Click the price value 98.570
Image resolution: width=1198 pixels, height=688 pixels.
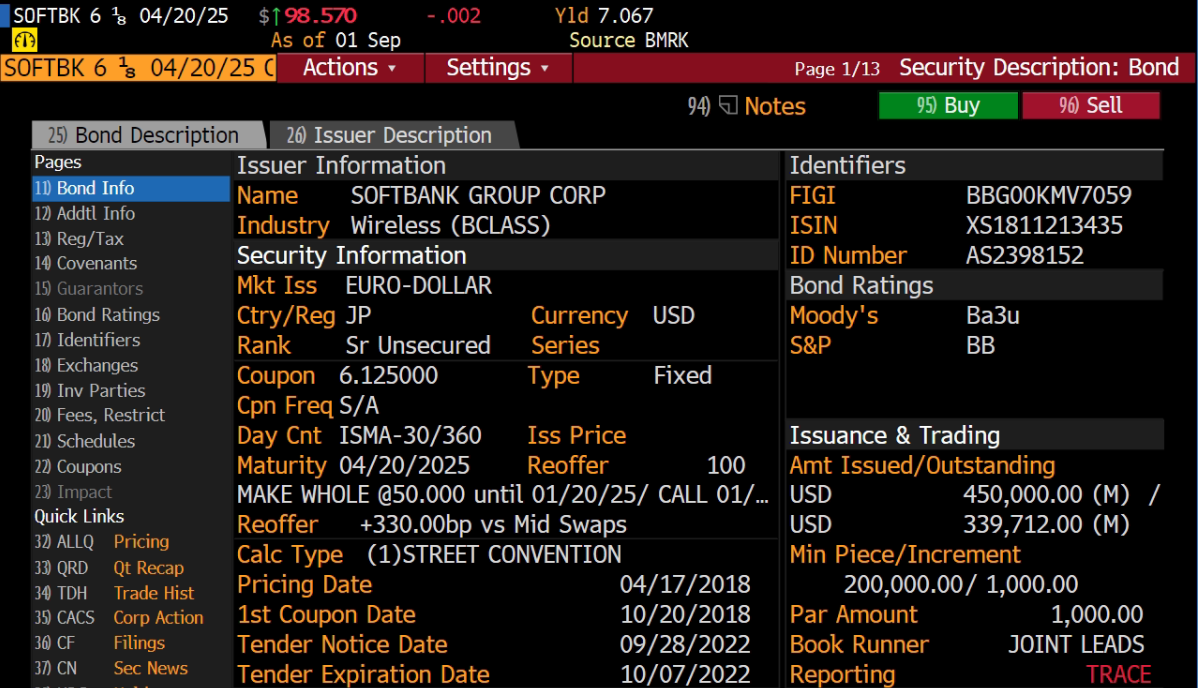[x=320, y=15]
